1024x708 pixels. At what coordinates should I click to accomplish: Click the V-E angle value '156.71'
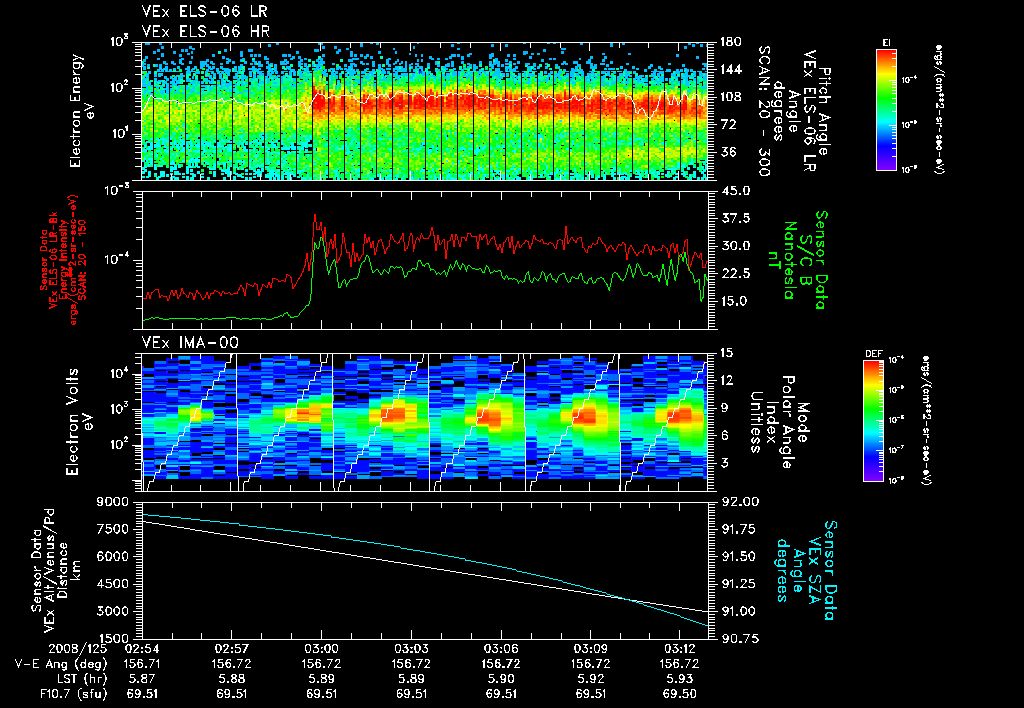(x=142, y=664)
